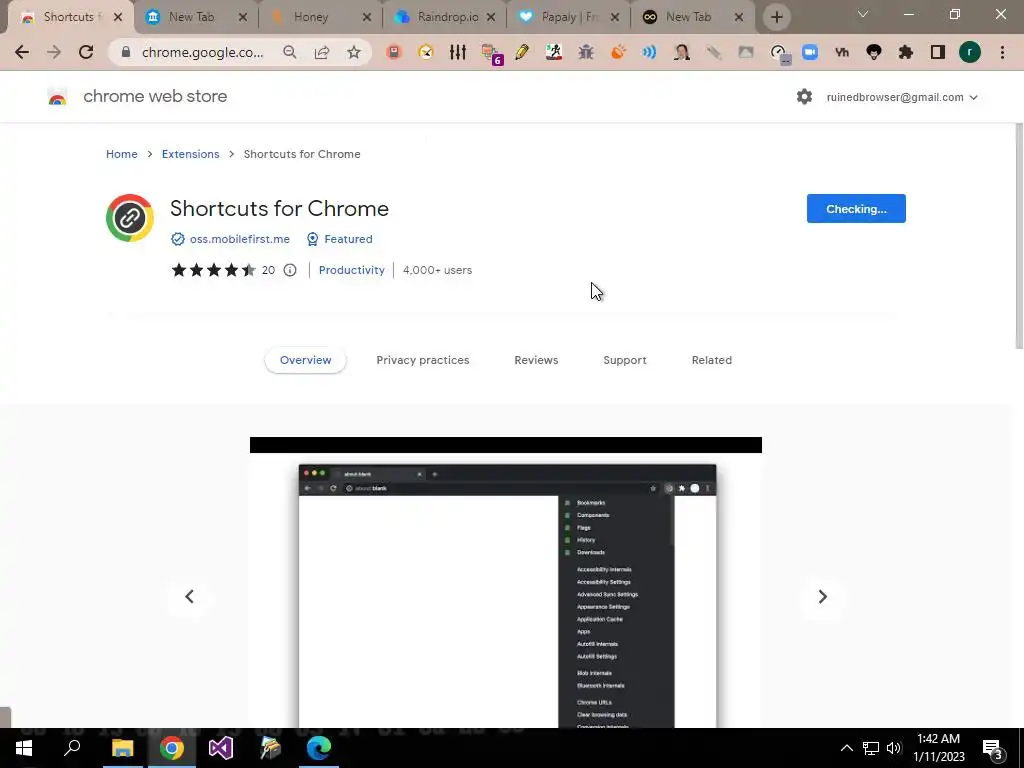Go to Extensions breadcrumb link
The height and width of the screenshot is (768, 1024).
coord(191,154)
